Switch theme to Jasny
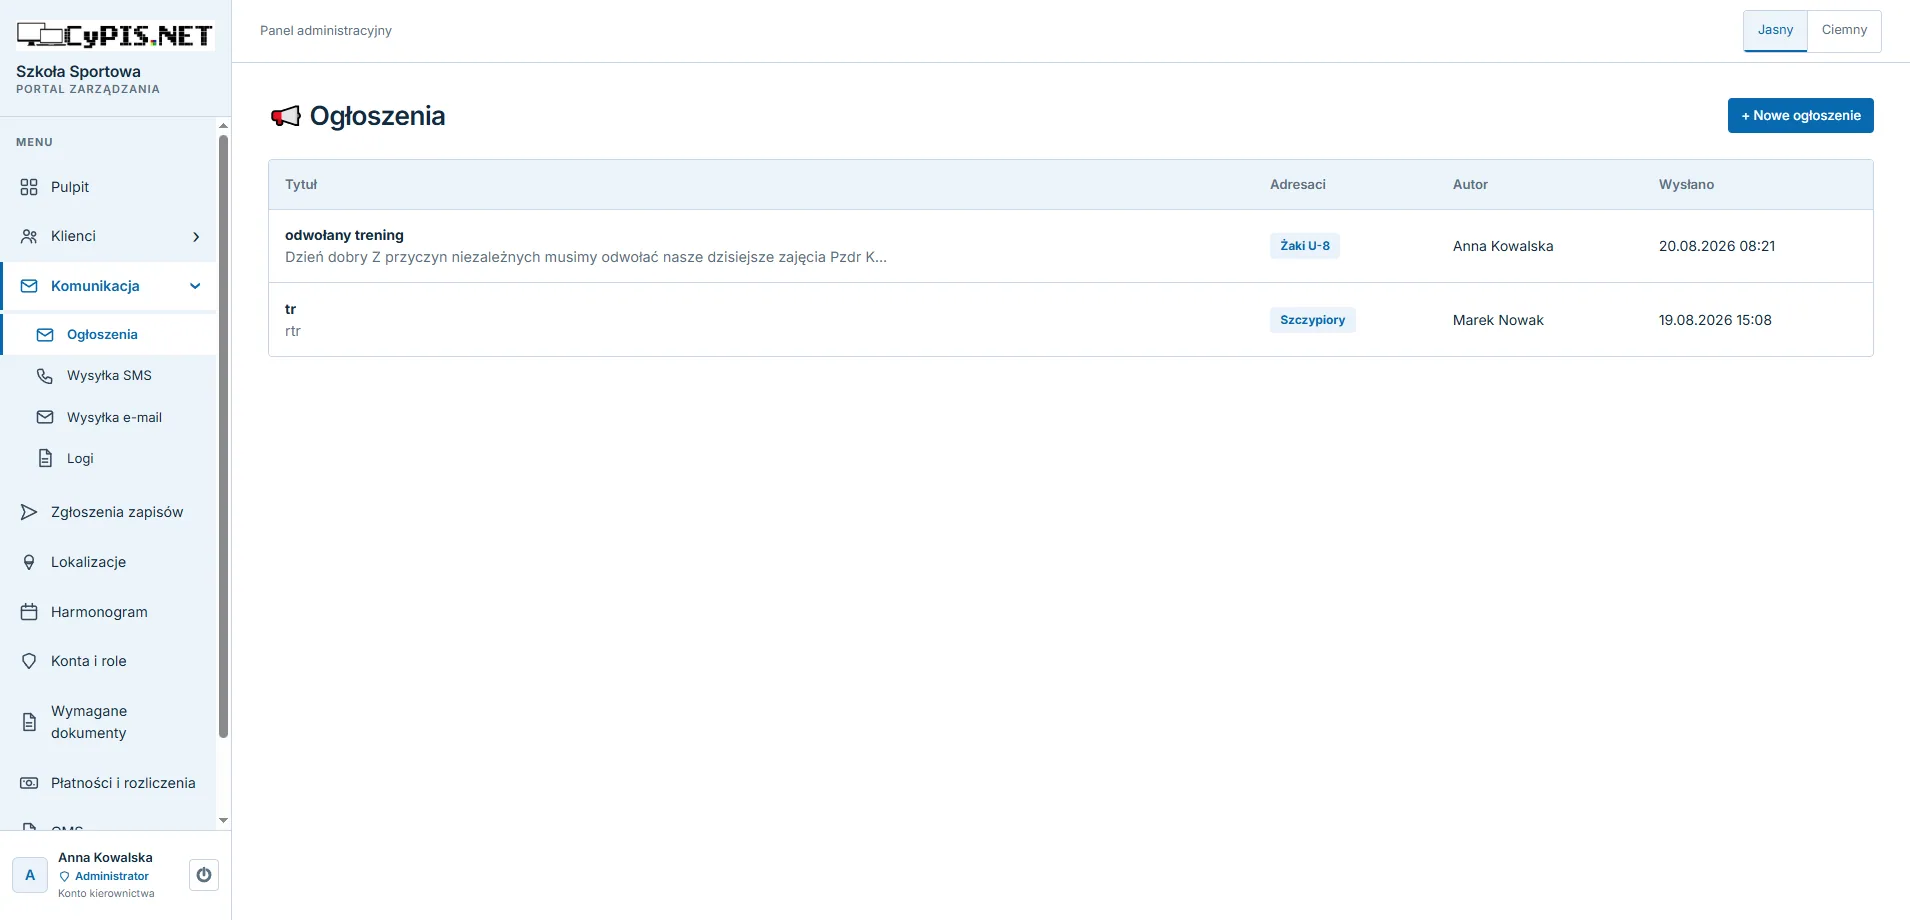This screenshot has width=1910, height=920. click(1775, 30)
